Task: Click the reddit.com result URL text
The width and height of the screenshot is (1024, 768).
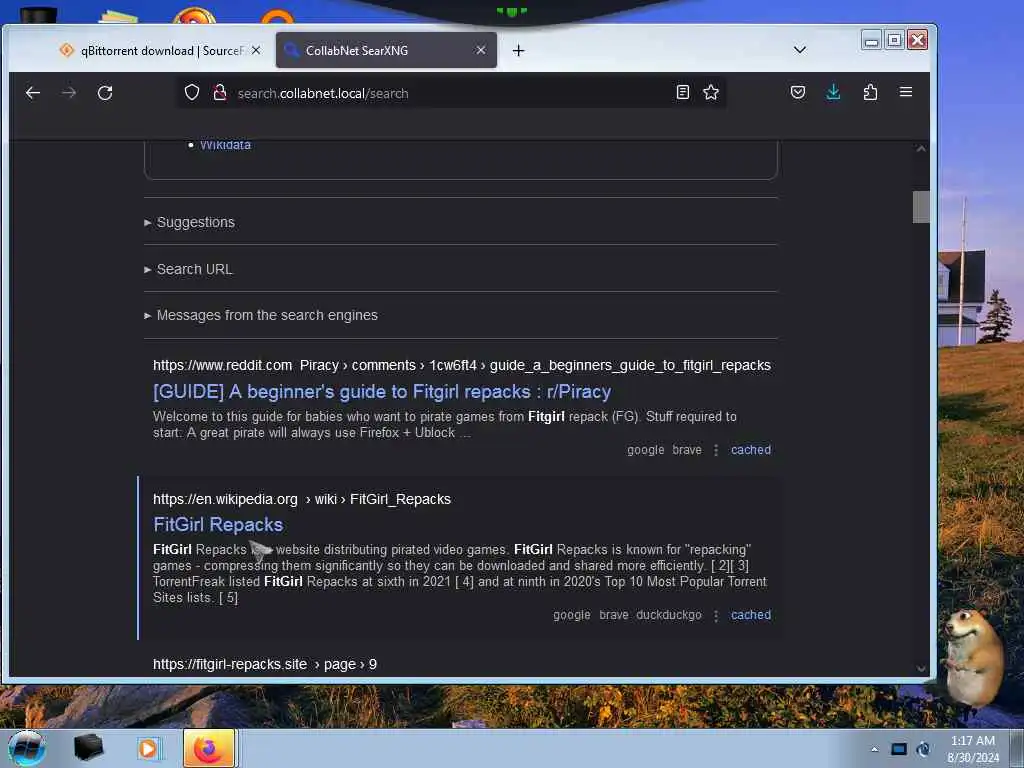Action: pyautogui.click(x=462, y=365)
